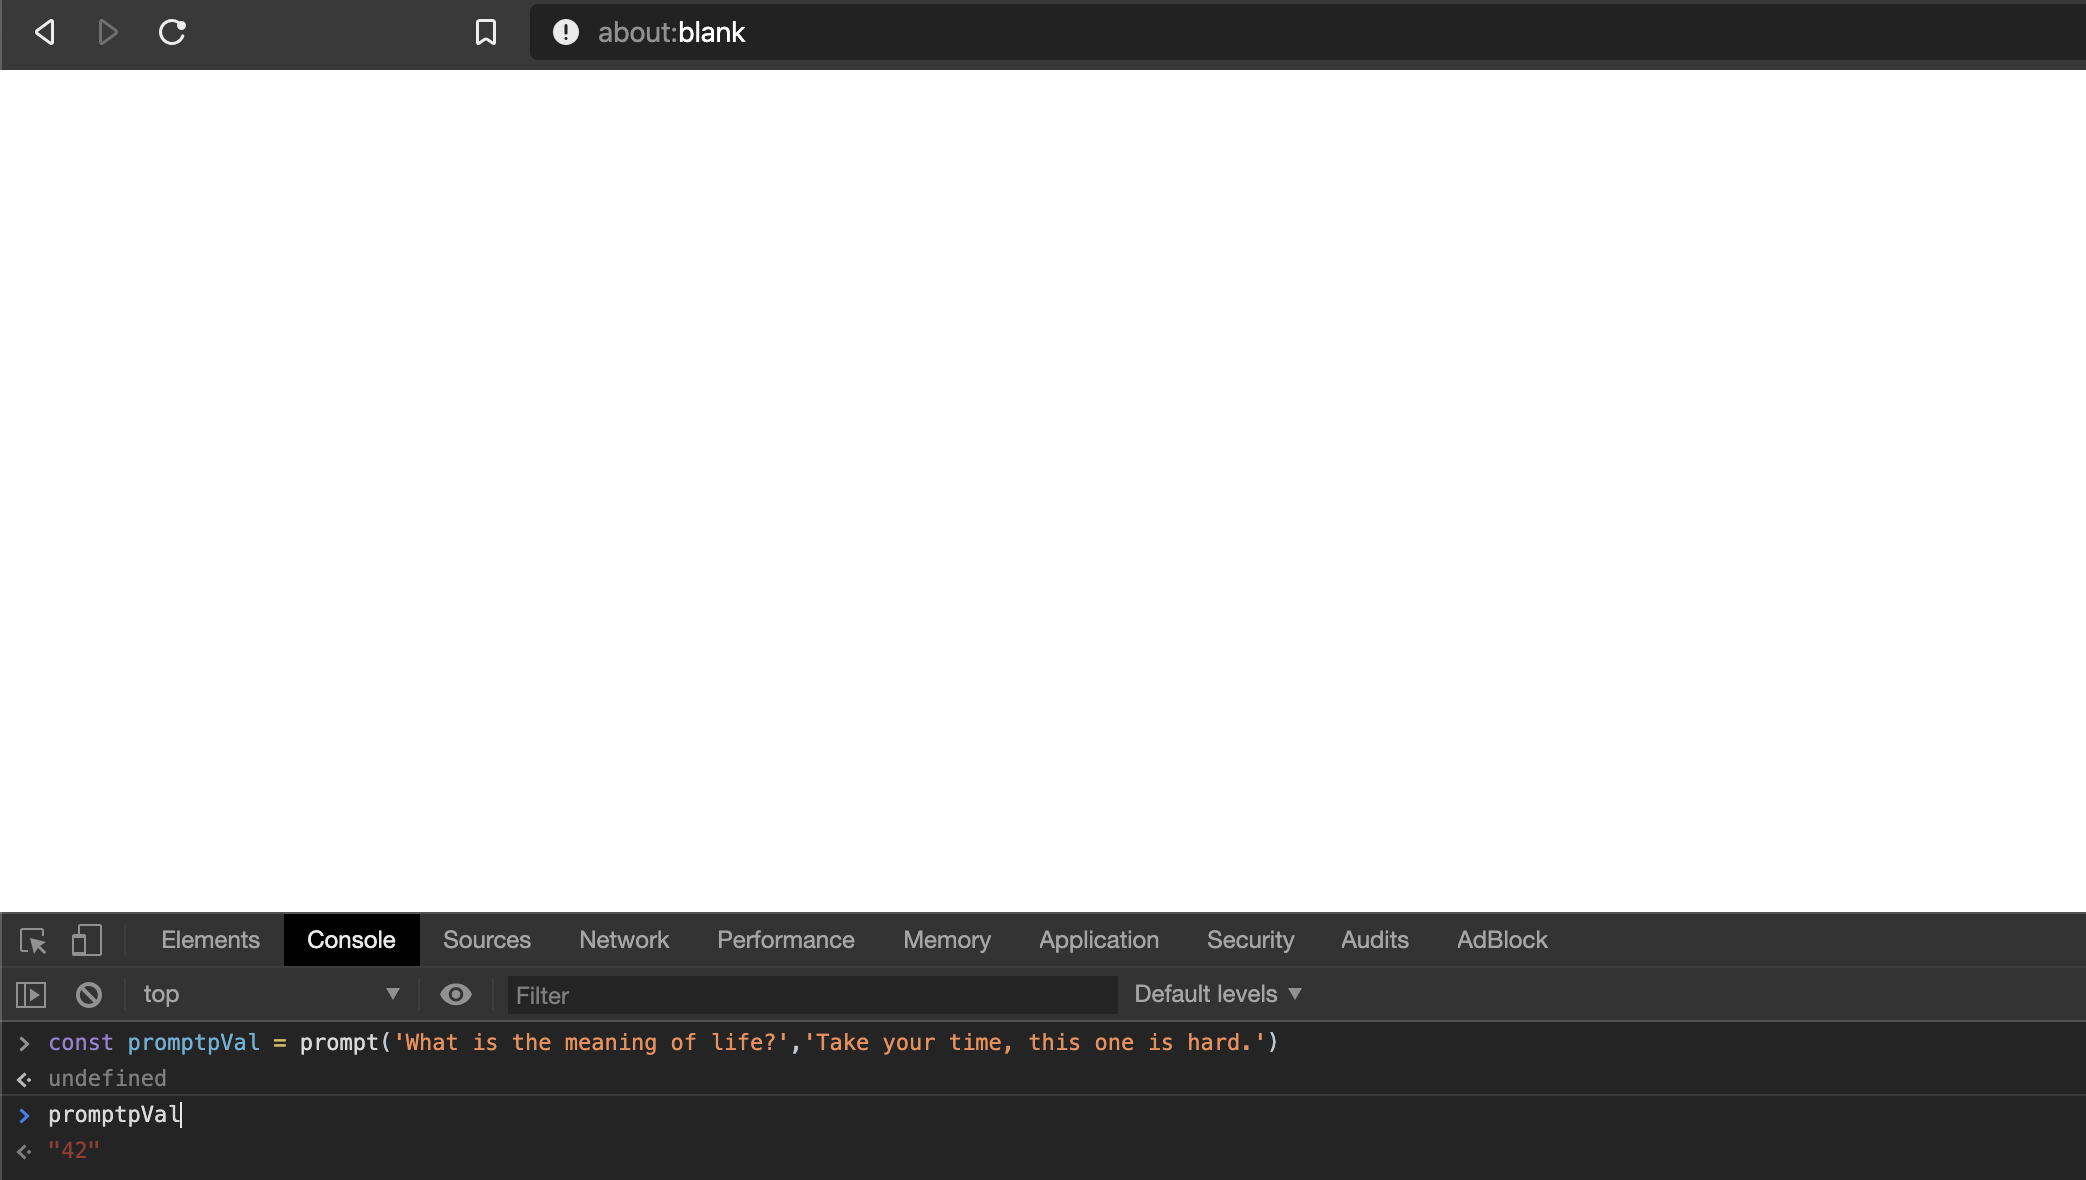Switch to the Elements tab

click(210, 940)
